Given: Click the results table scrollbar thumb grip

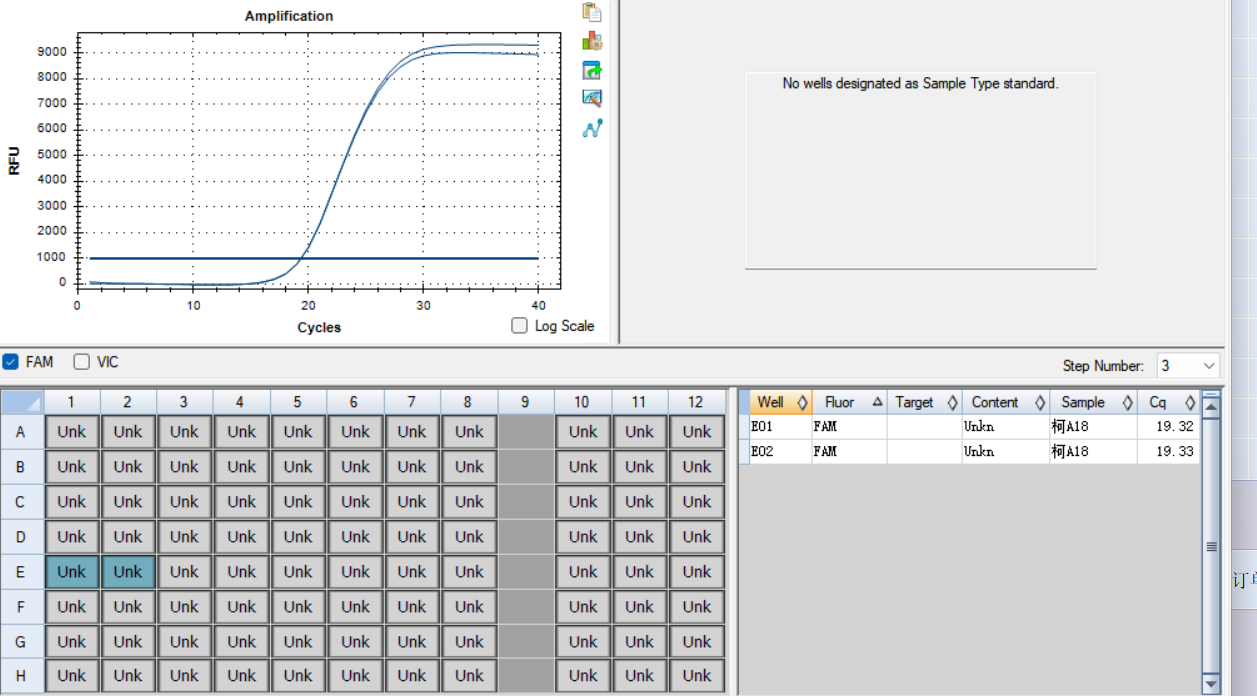Looking at the screenshot, I should [1211, 546].
